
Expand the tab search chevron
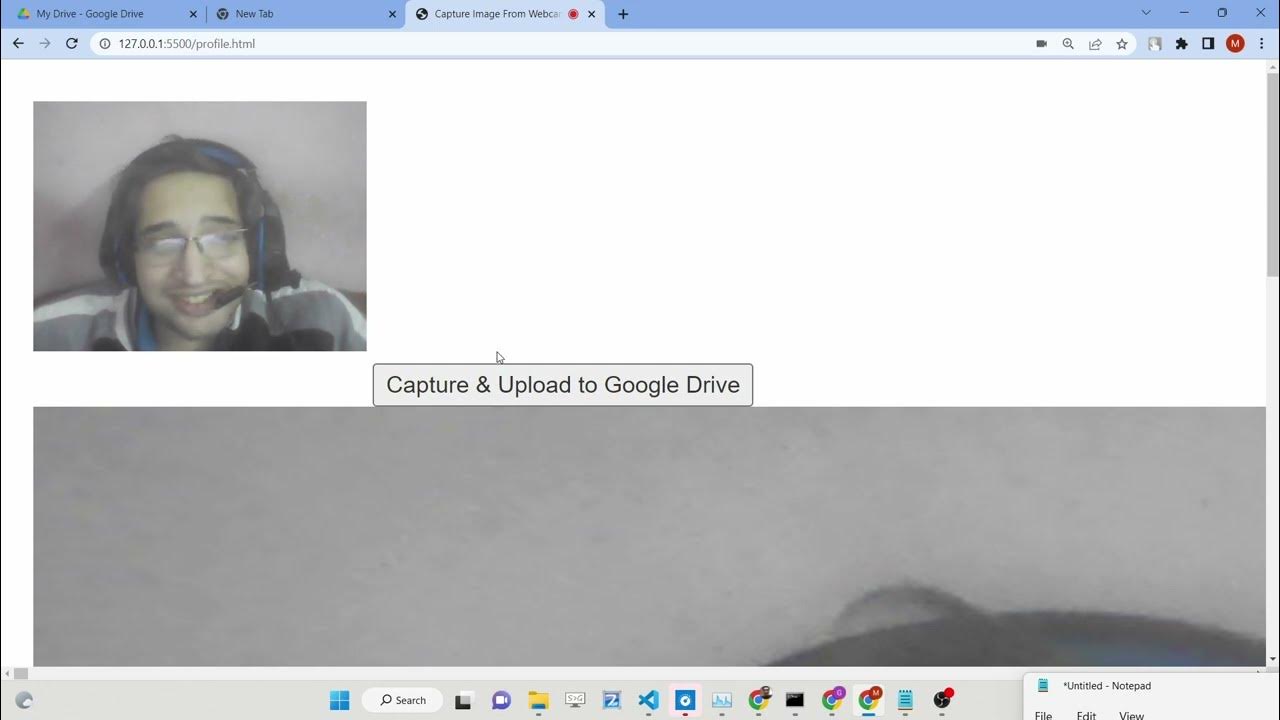1146,13
